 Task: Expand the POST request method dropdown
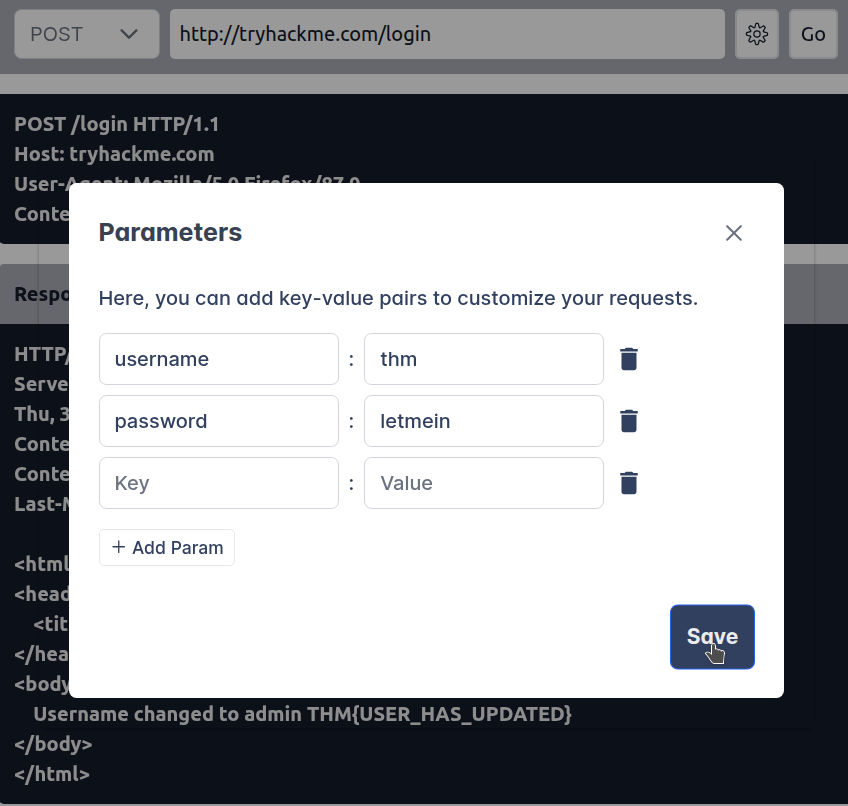[x=86, y=34]
